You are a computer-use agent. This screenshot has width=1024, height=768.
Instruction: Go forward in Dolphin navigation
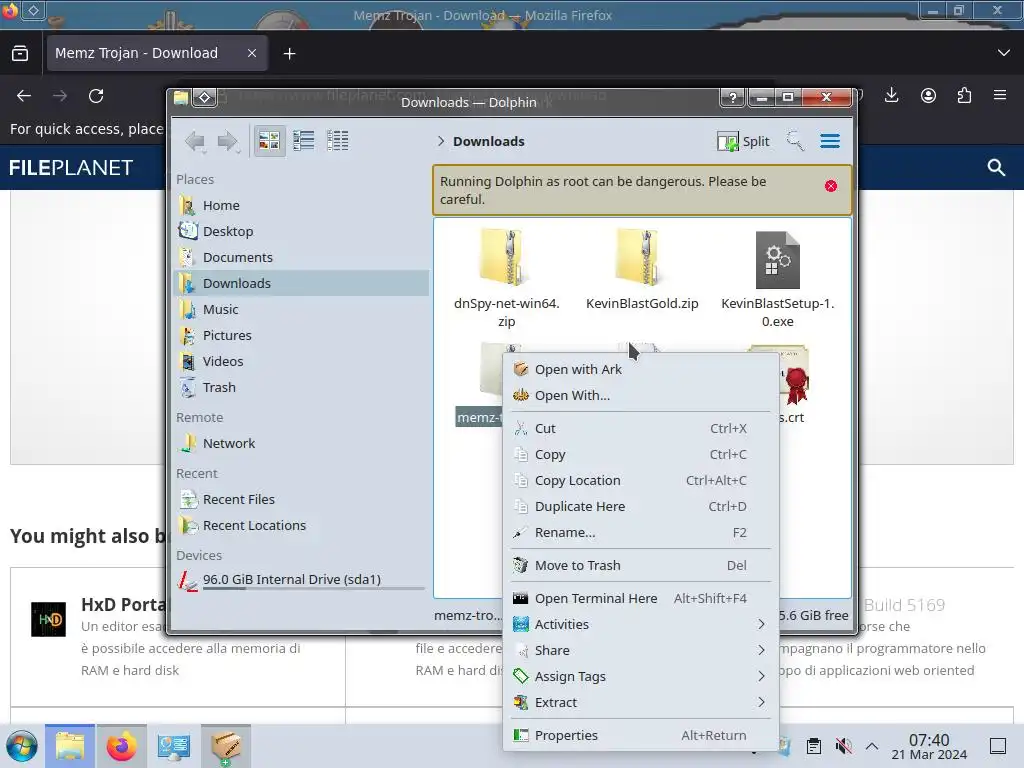coord(227,141)
